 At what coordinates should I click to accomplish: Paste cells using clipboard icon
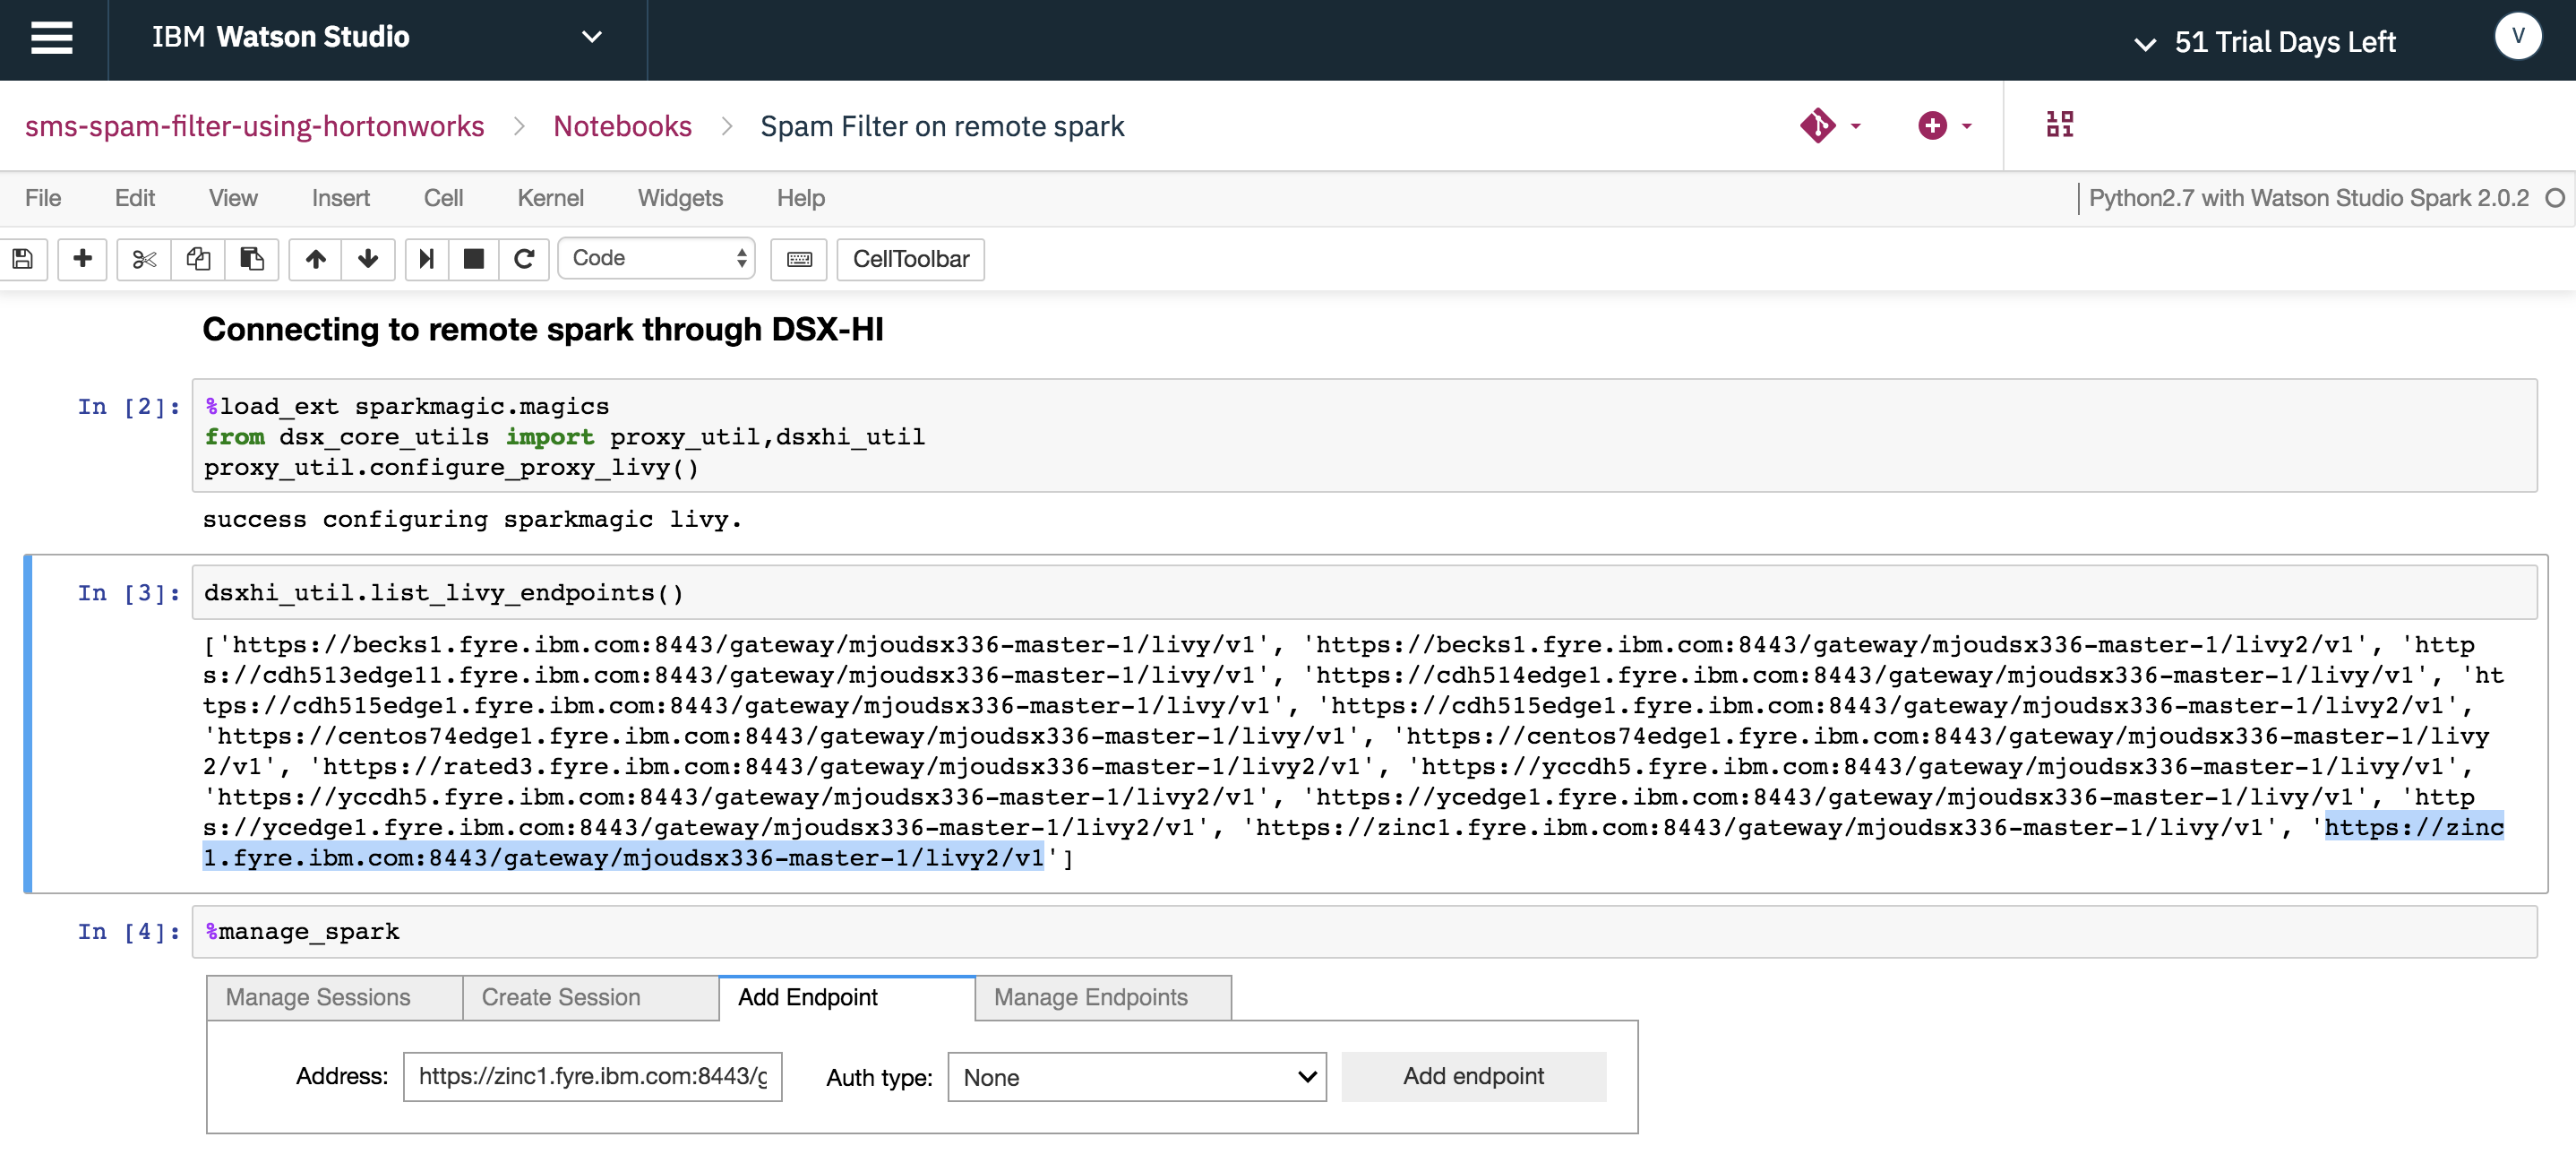tap(252, 259)
